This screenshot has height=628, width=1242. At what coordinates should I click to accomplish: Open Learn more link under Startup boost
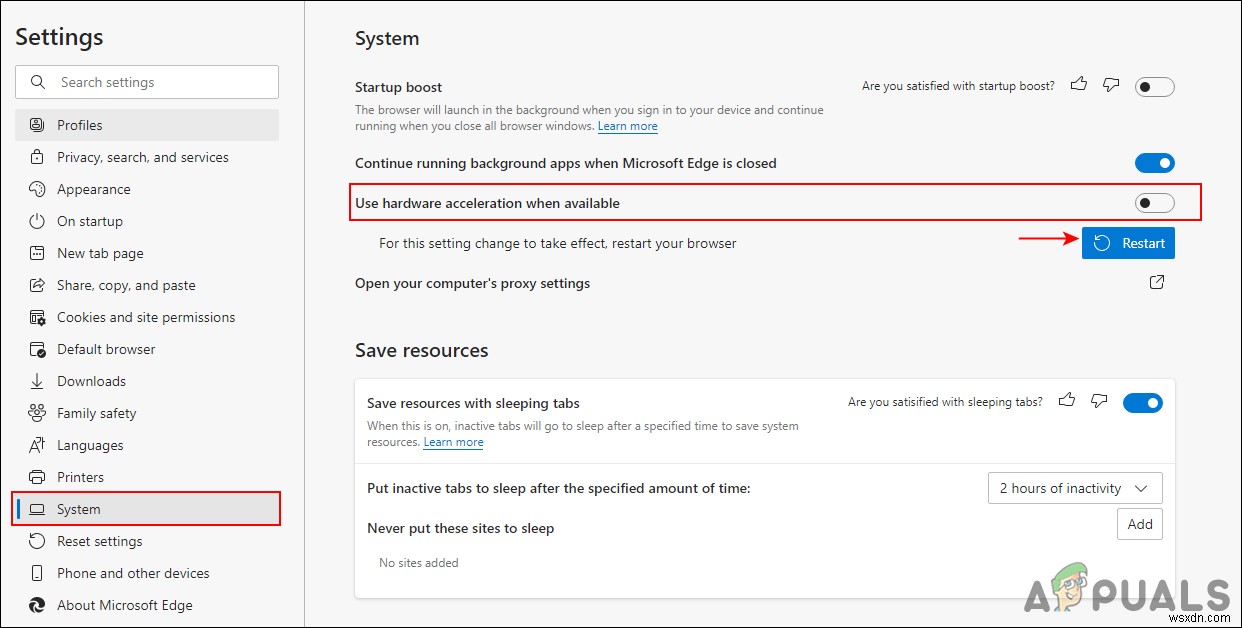627,127
